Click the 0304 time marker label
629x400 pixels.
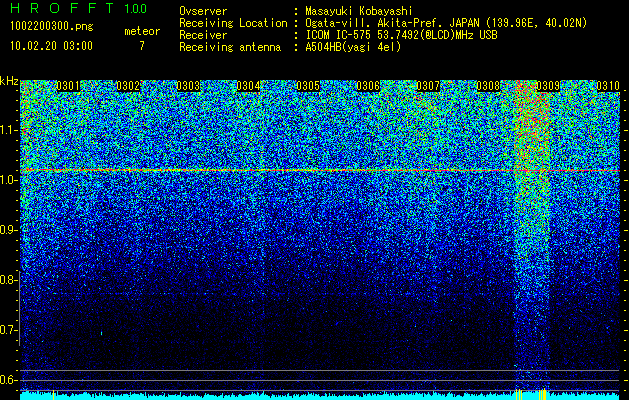click(248, 86)
